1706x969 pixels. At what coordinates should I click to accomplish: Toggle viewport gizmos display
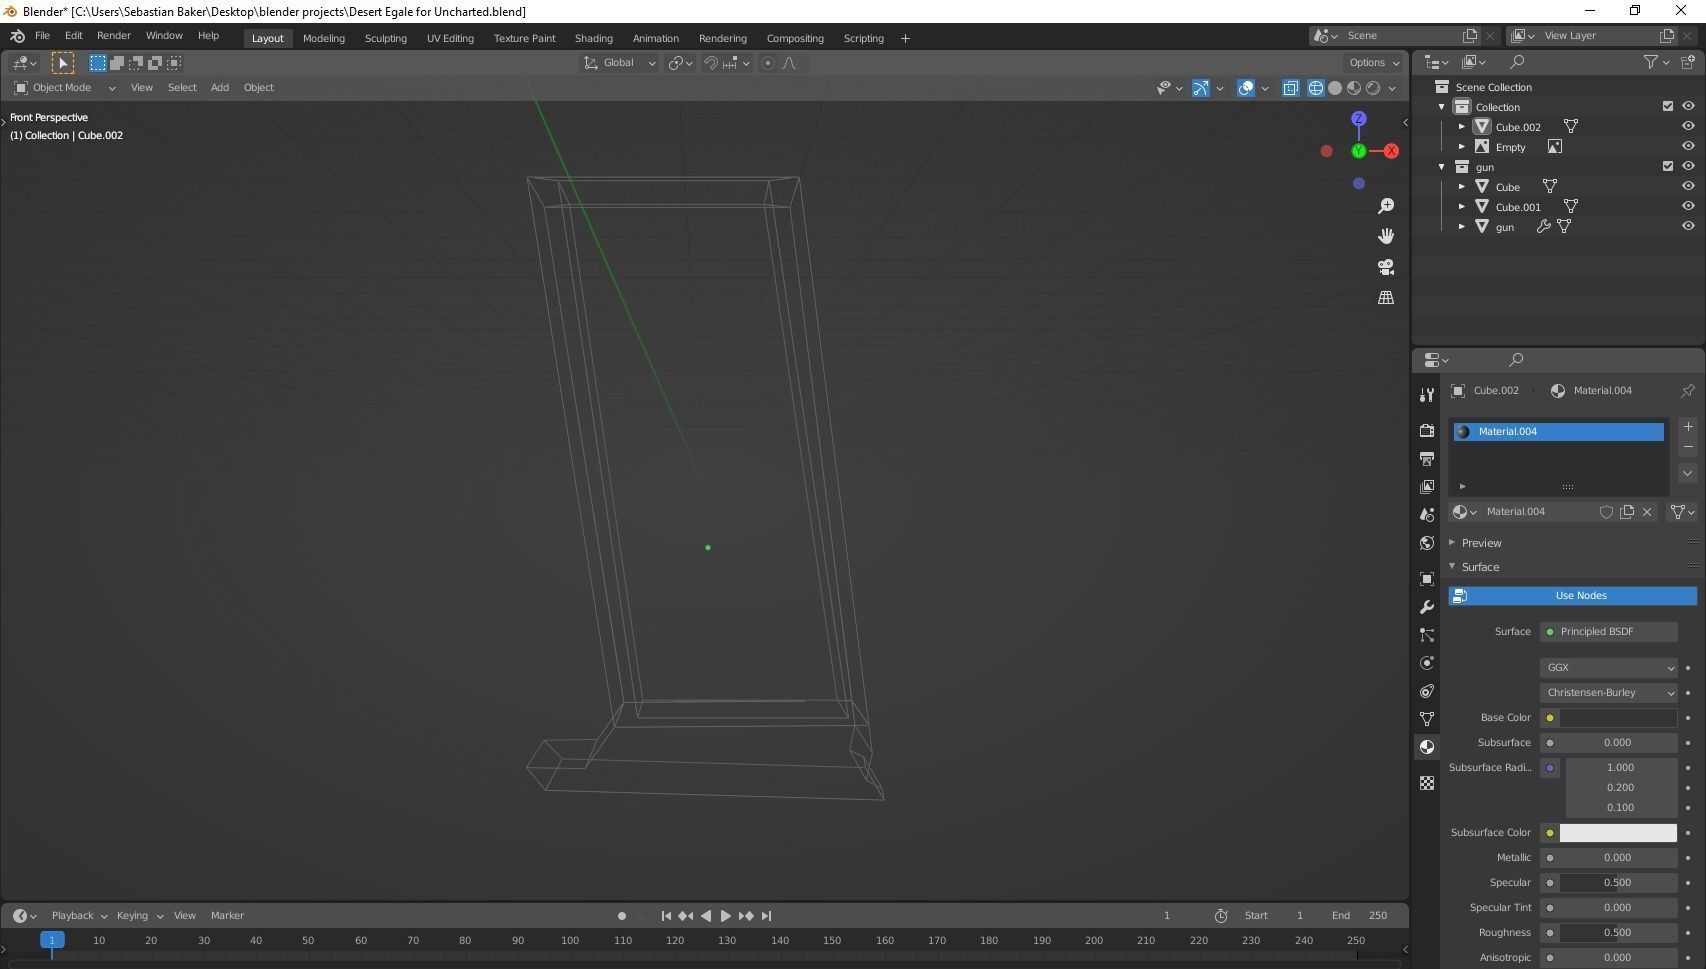(1201, 88)
